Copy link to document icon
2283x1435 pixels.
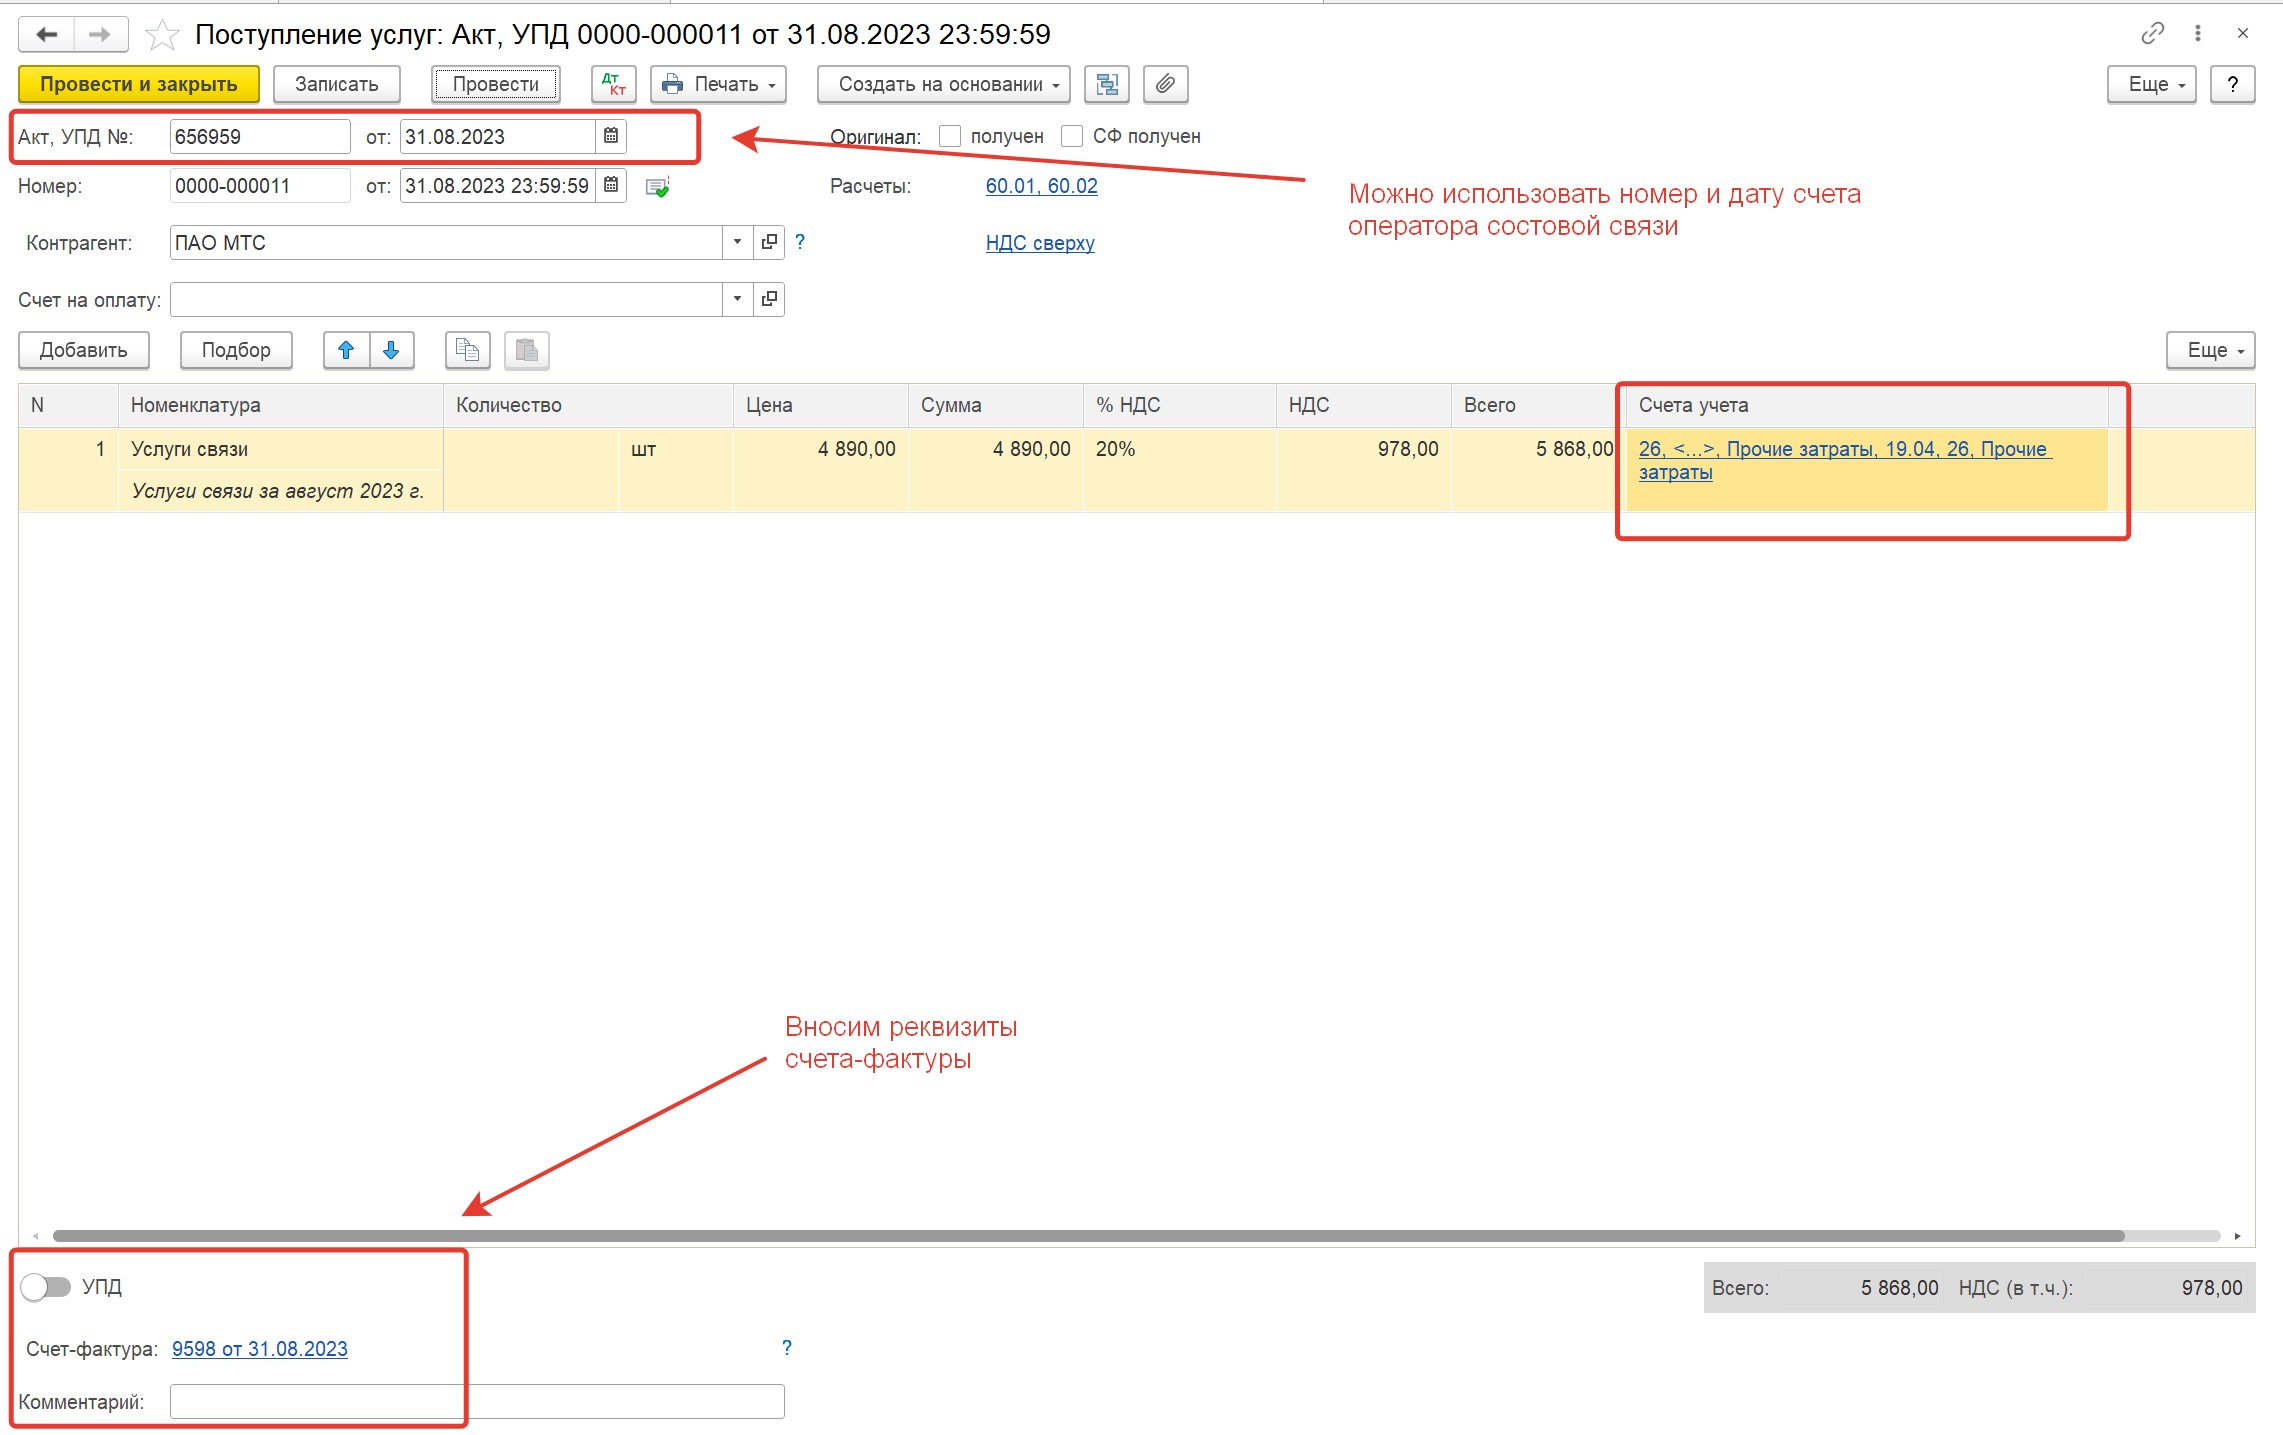[2152, 34]
